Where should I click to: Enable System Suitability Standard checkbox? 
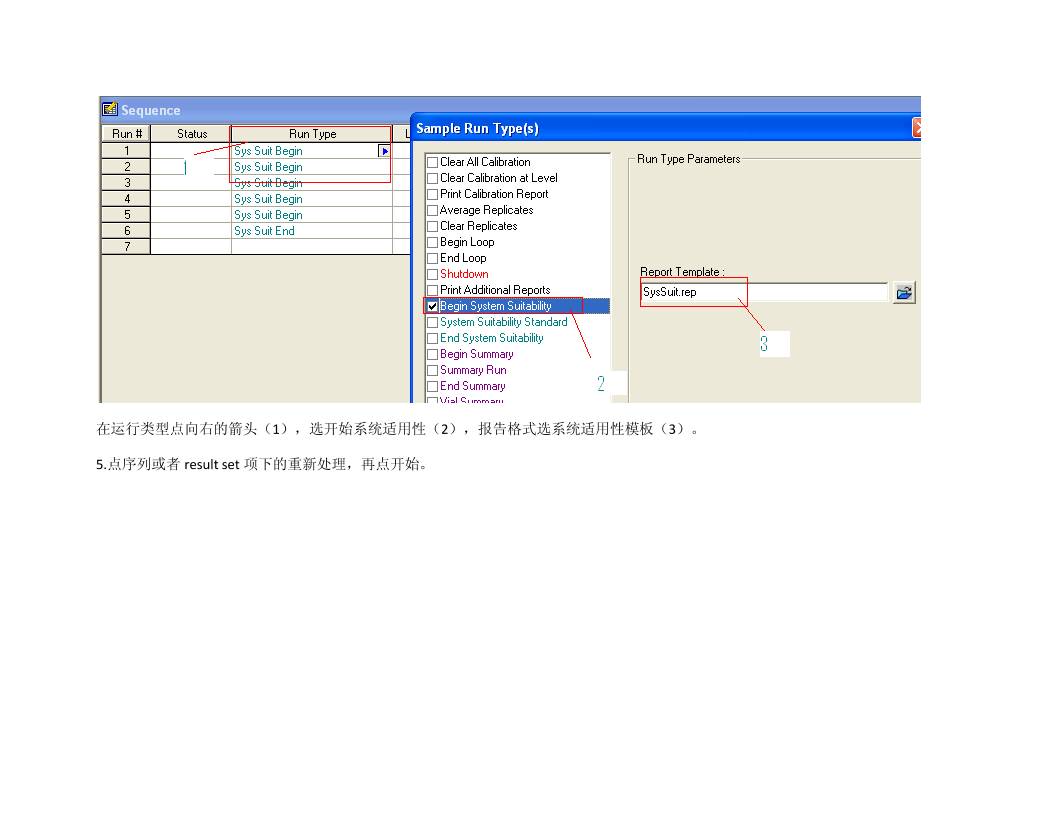click(432, 322)
